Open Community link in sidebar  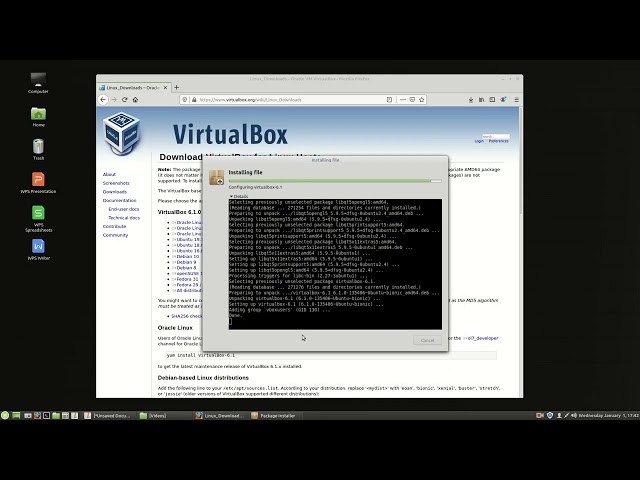pos(115,235)
